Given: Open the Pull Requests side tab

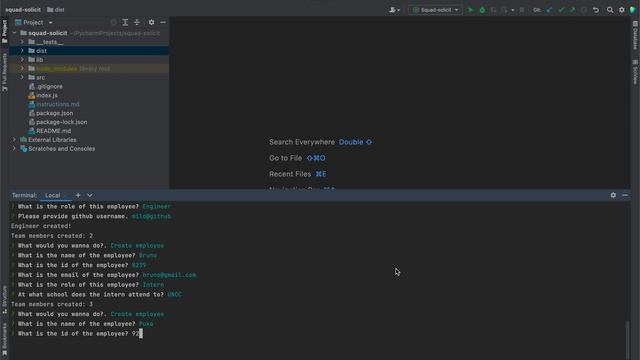Looking at the screenshot, I should pos(4,73).
